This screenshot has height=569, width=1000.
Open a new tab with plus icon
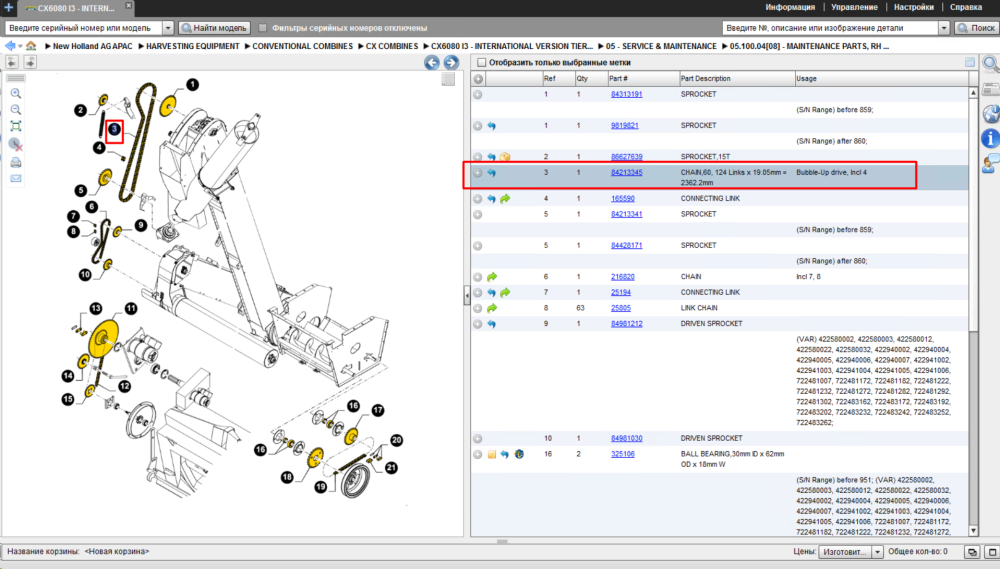[x=8, y=8]
